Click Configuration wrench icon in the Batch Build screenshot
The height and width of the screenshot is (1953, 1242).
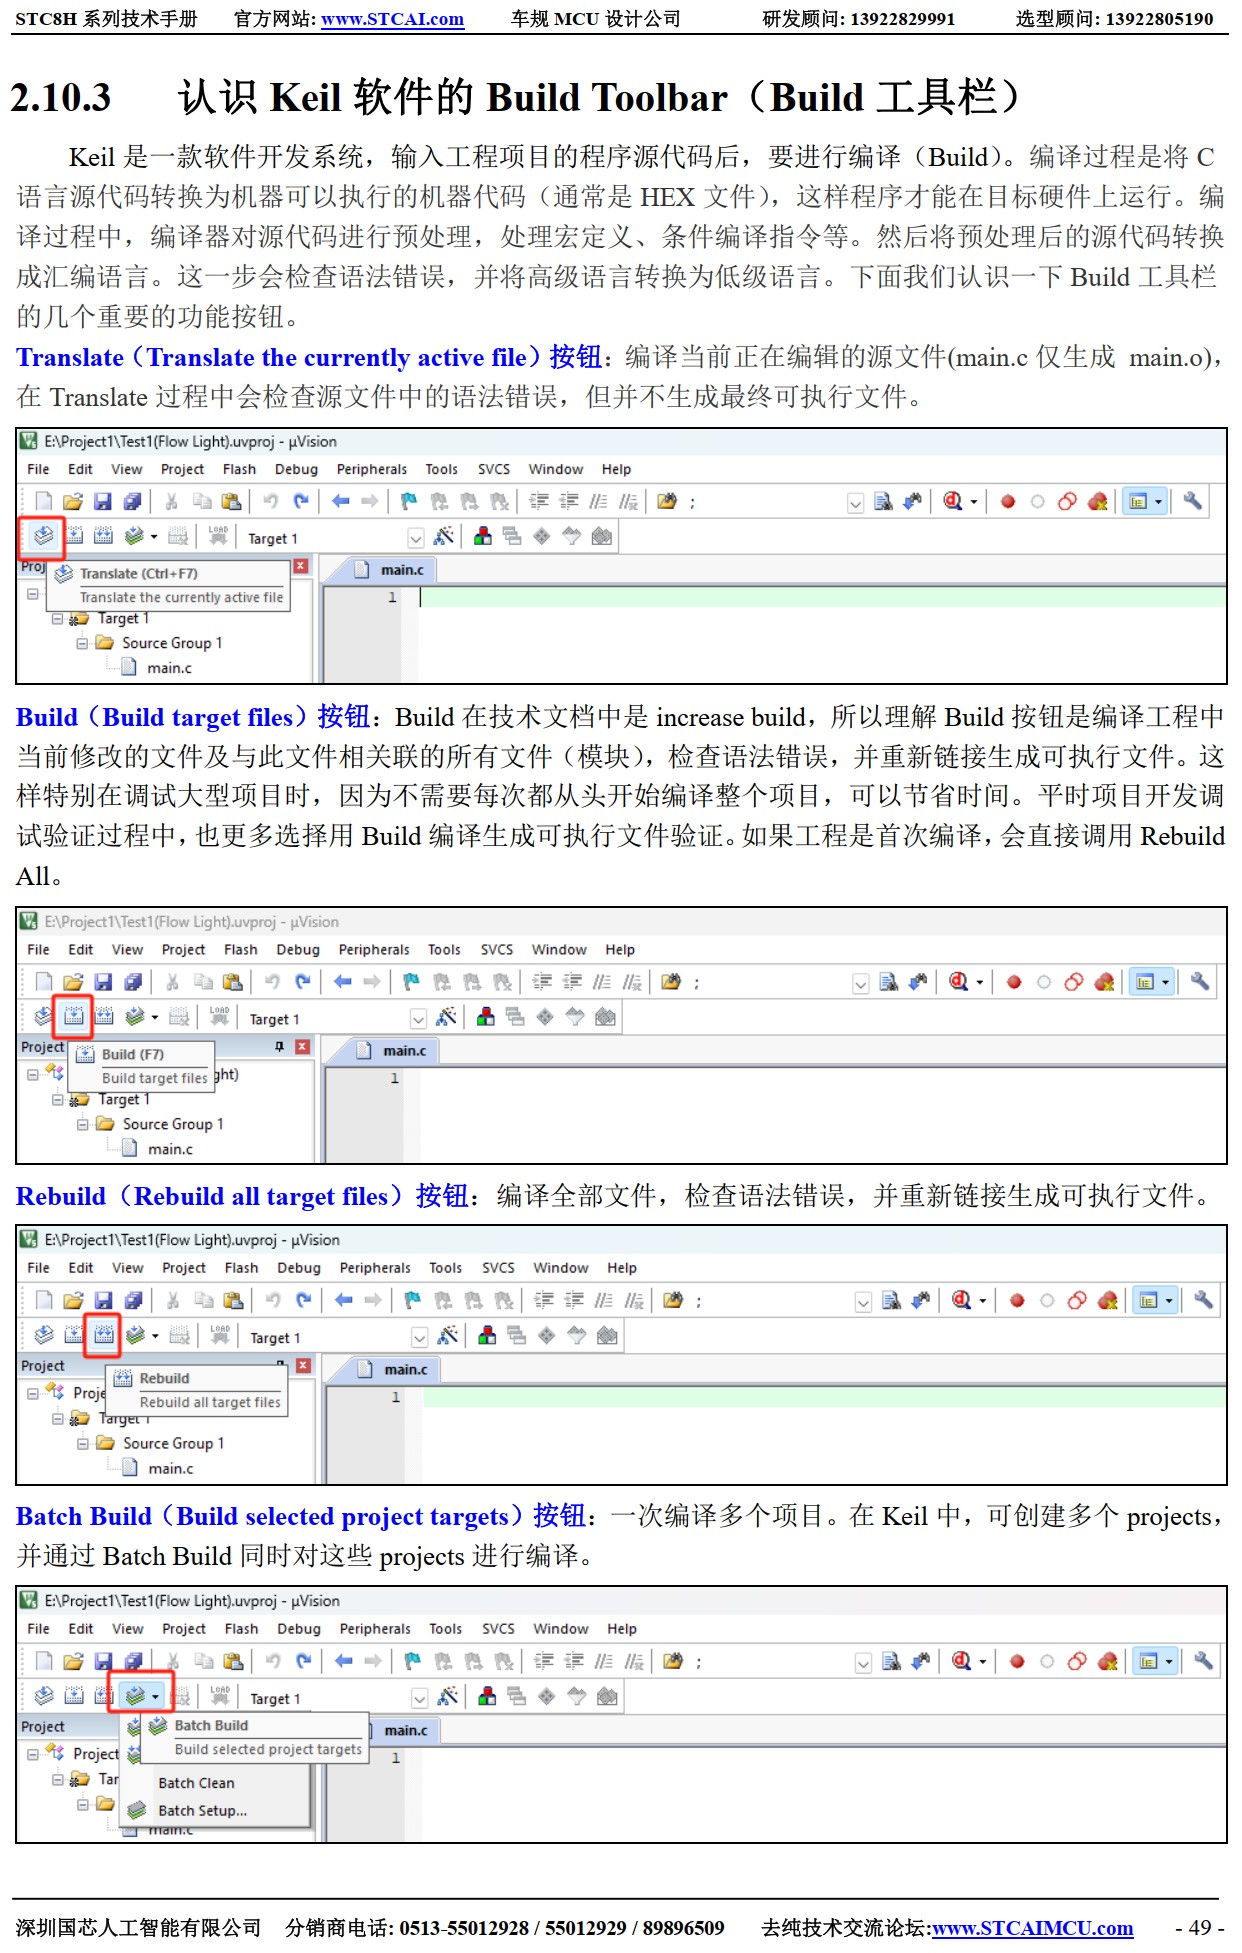pos(1203,1661)
